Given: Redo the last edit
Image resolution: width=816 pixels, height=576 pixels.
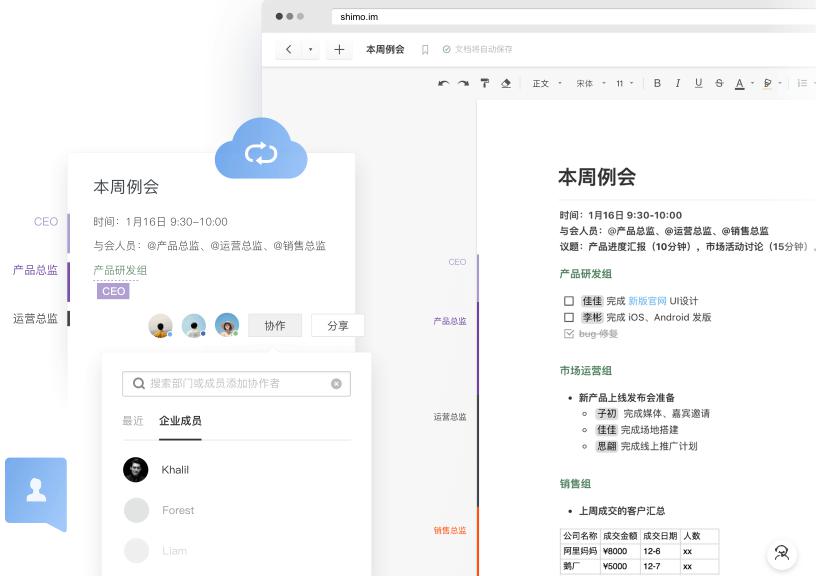Looking at the screenshot, I should 464,83.
